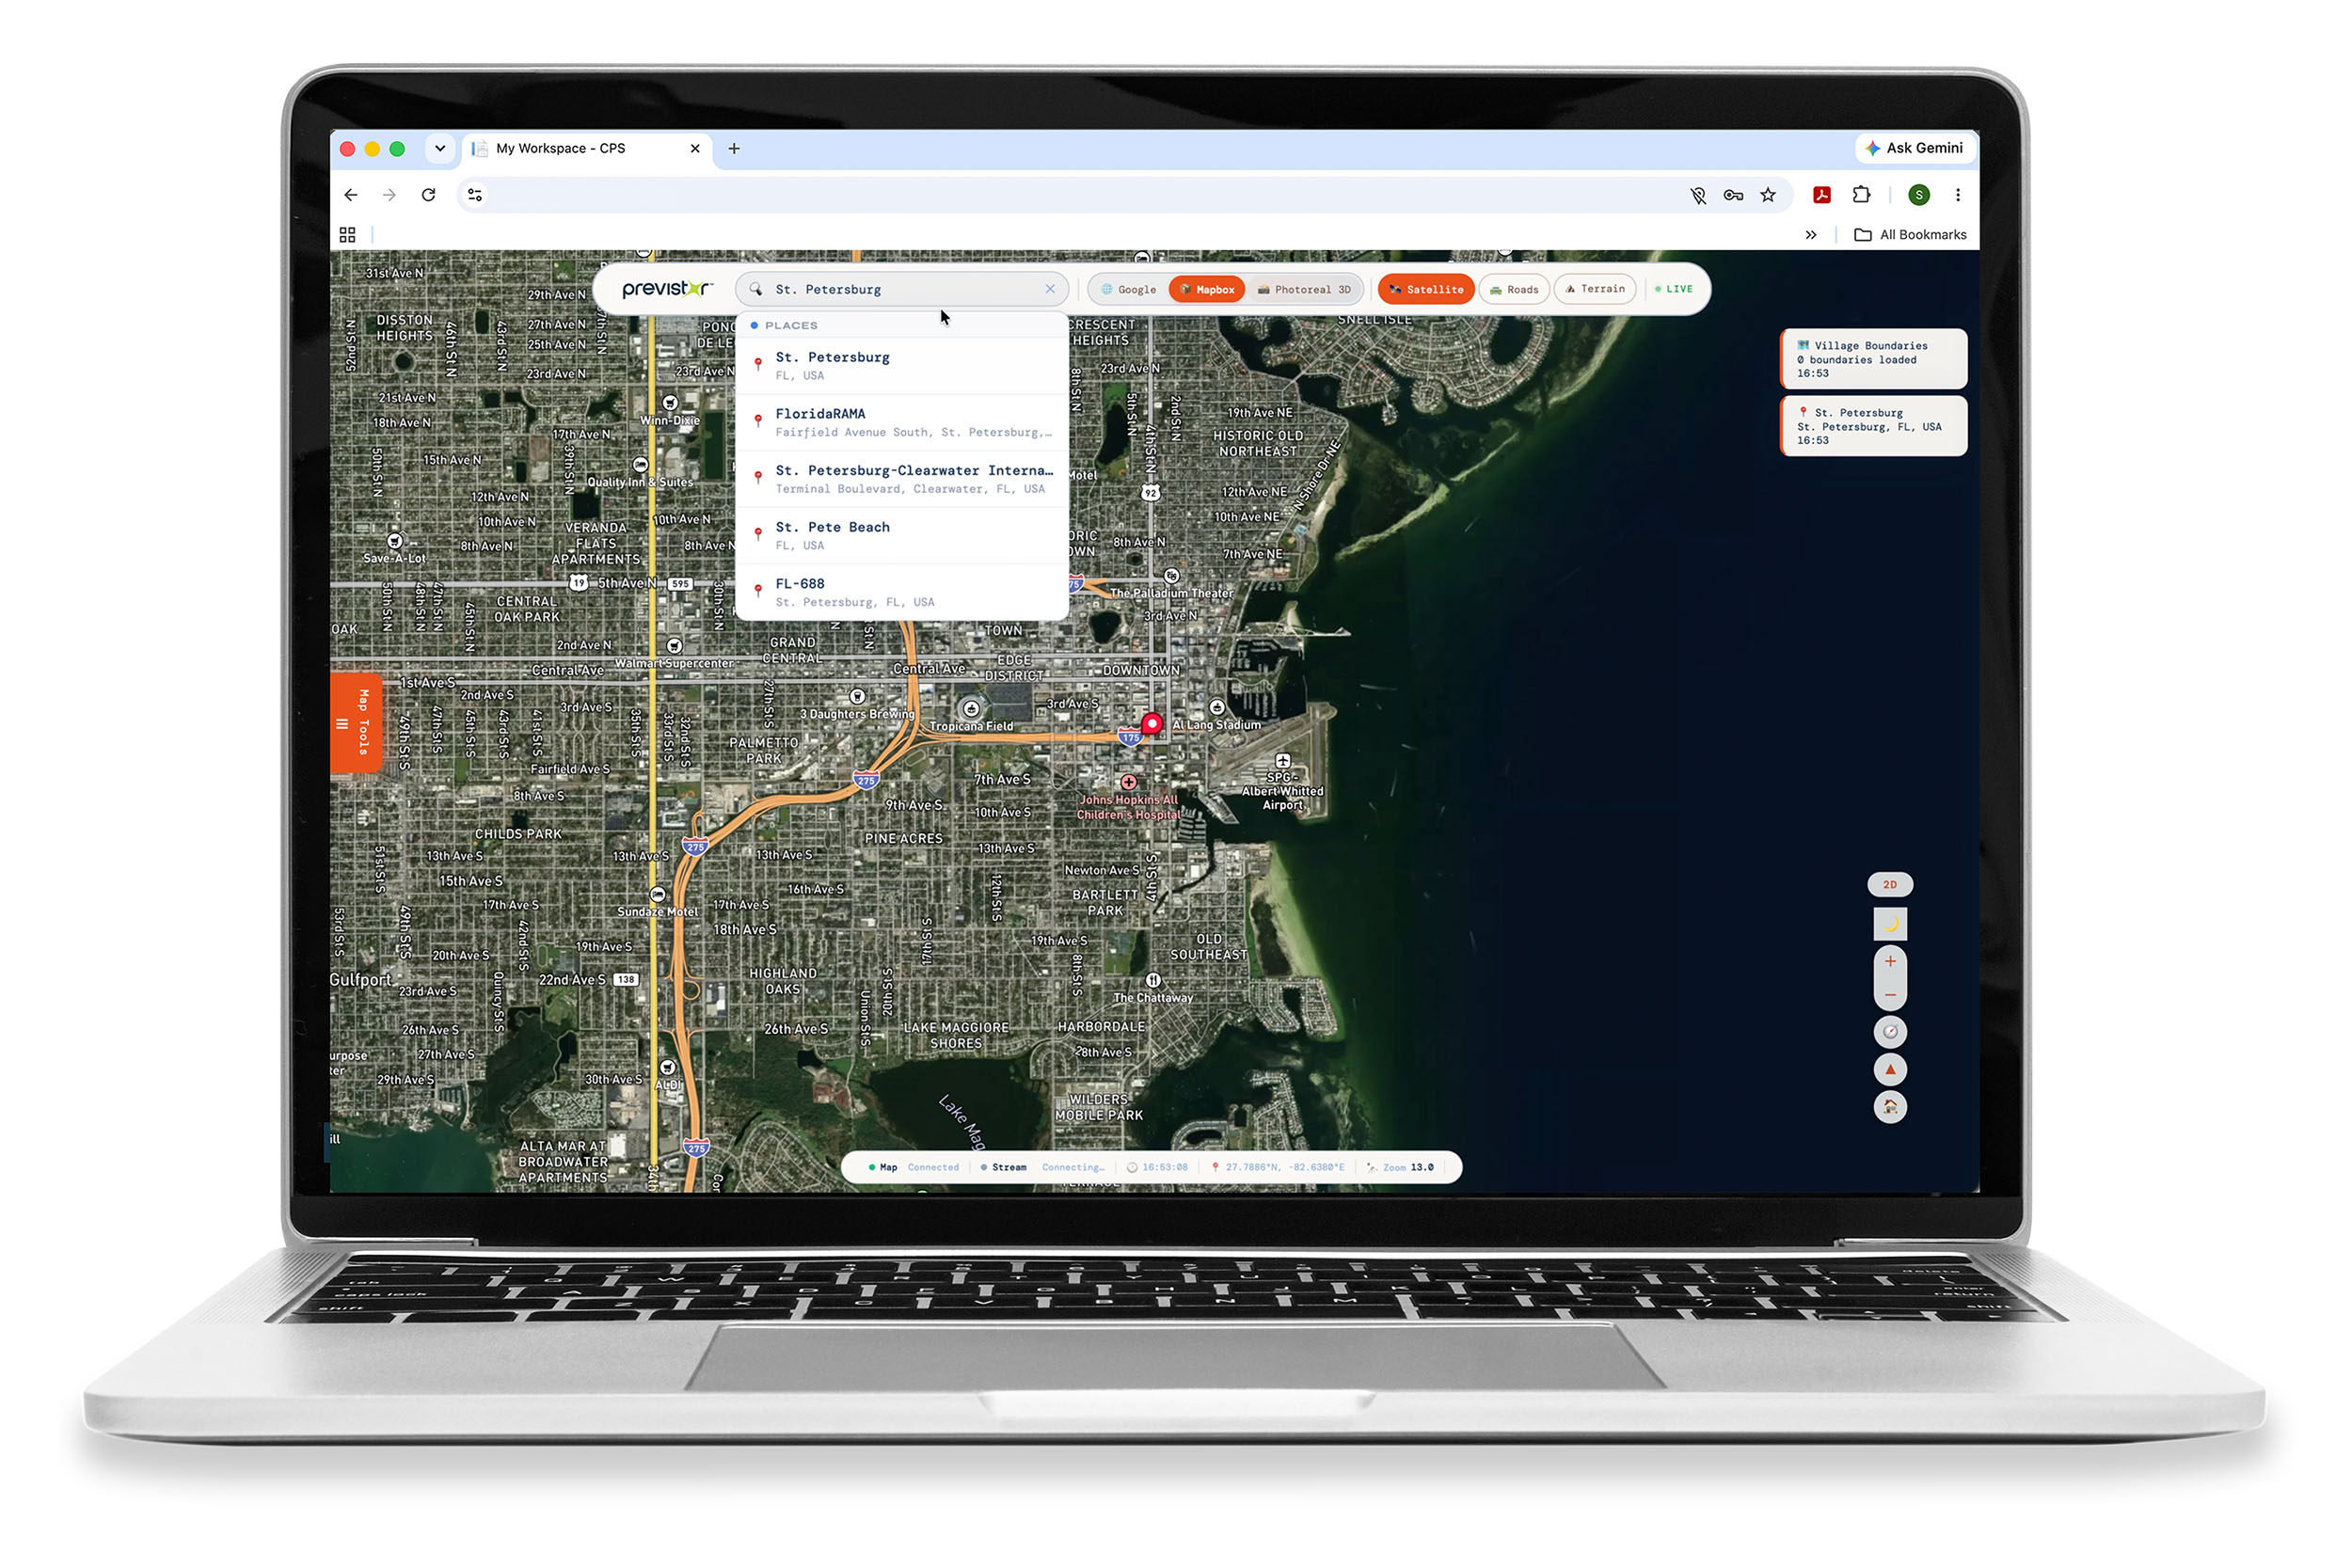
Task: Open the Map Tools side panel
Action: [356, 723]
